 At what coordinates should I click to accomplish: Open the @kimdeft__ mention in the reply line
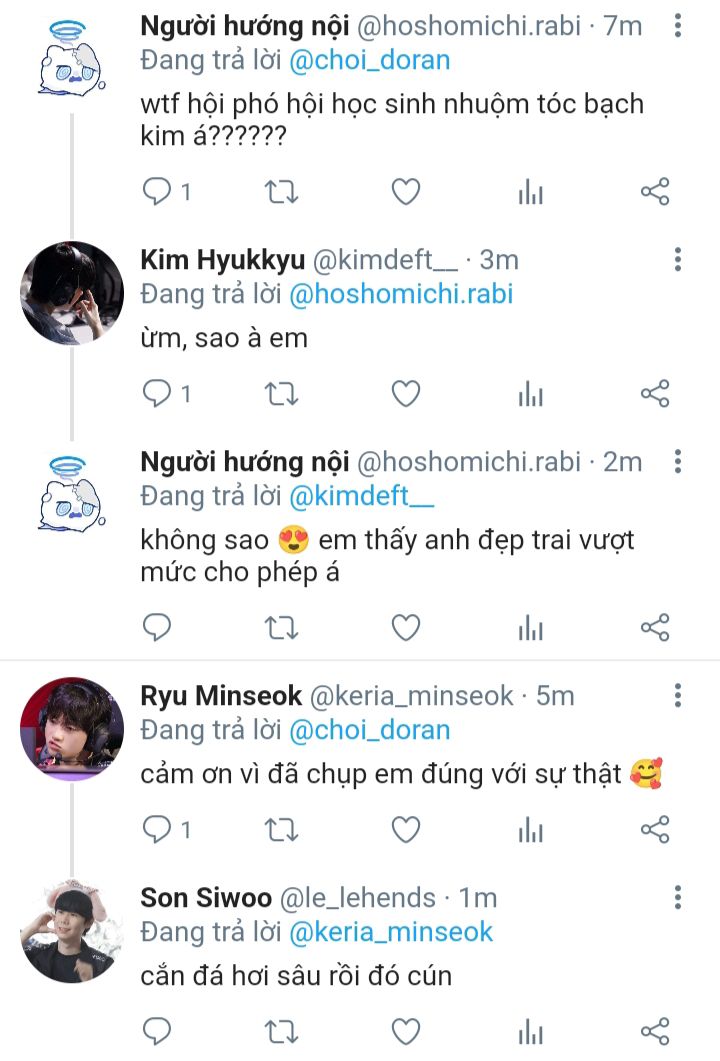(362, 496)
